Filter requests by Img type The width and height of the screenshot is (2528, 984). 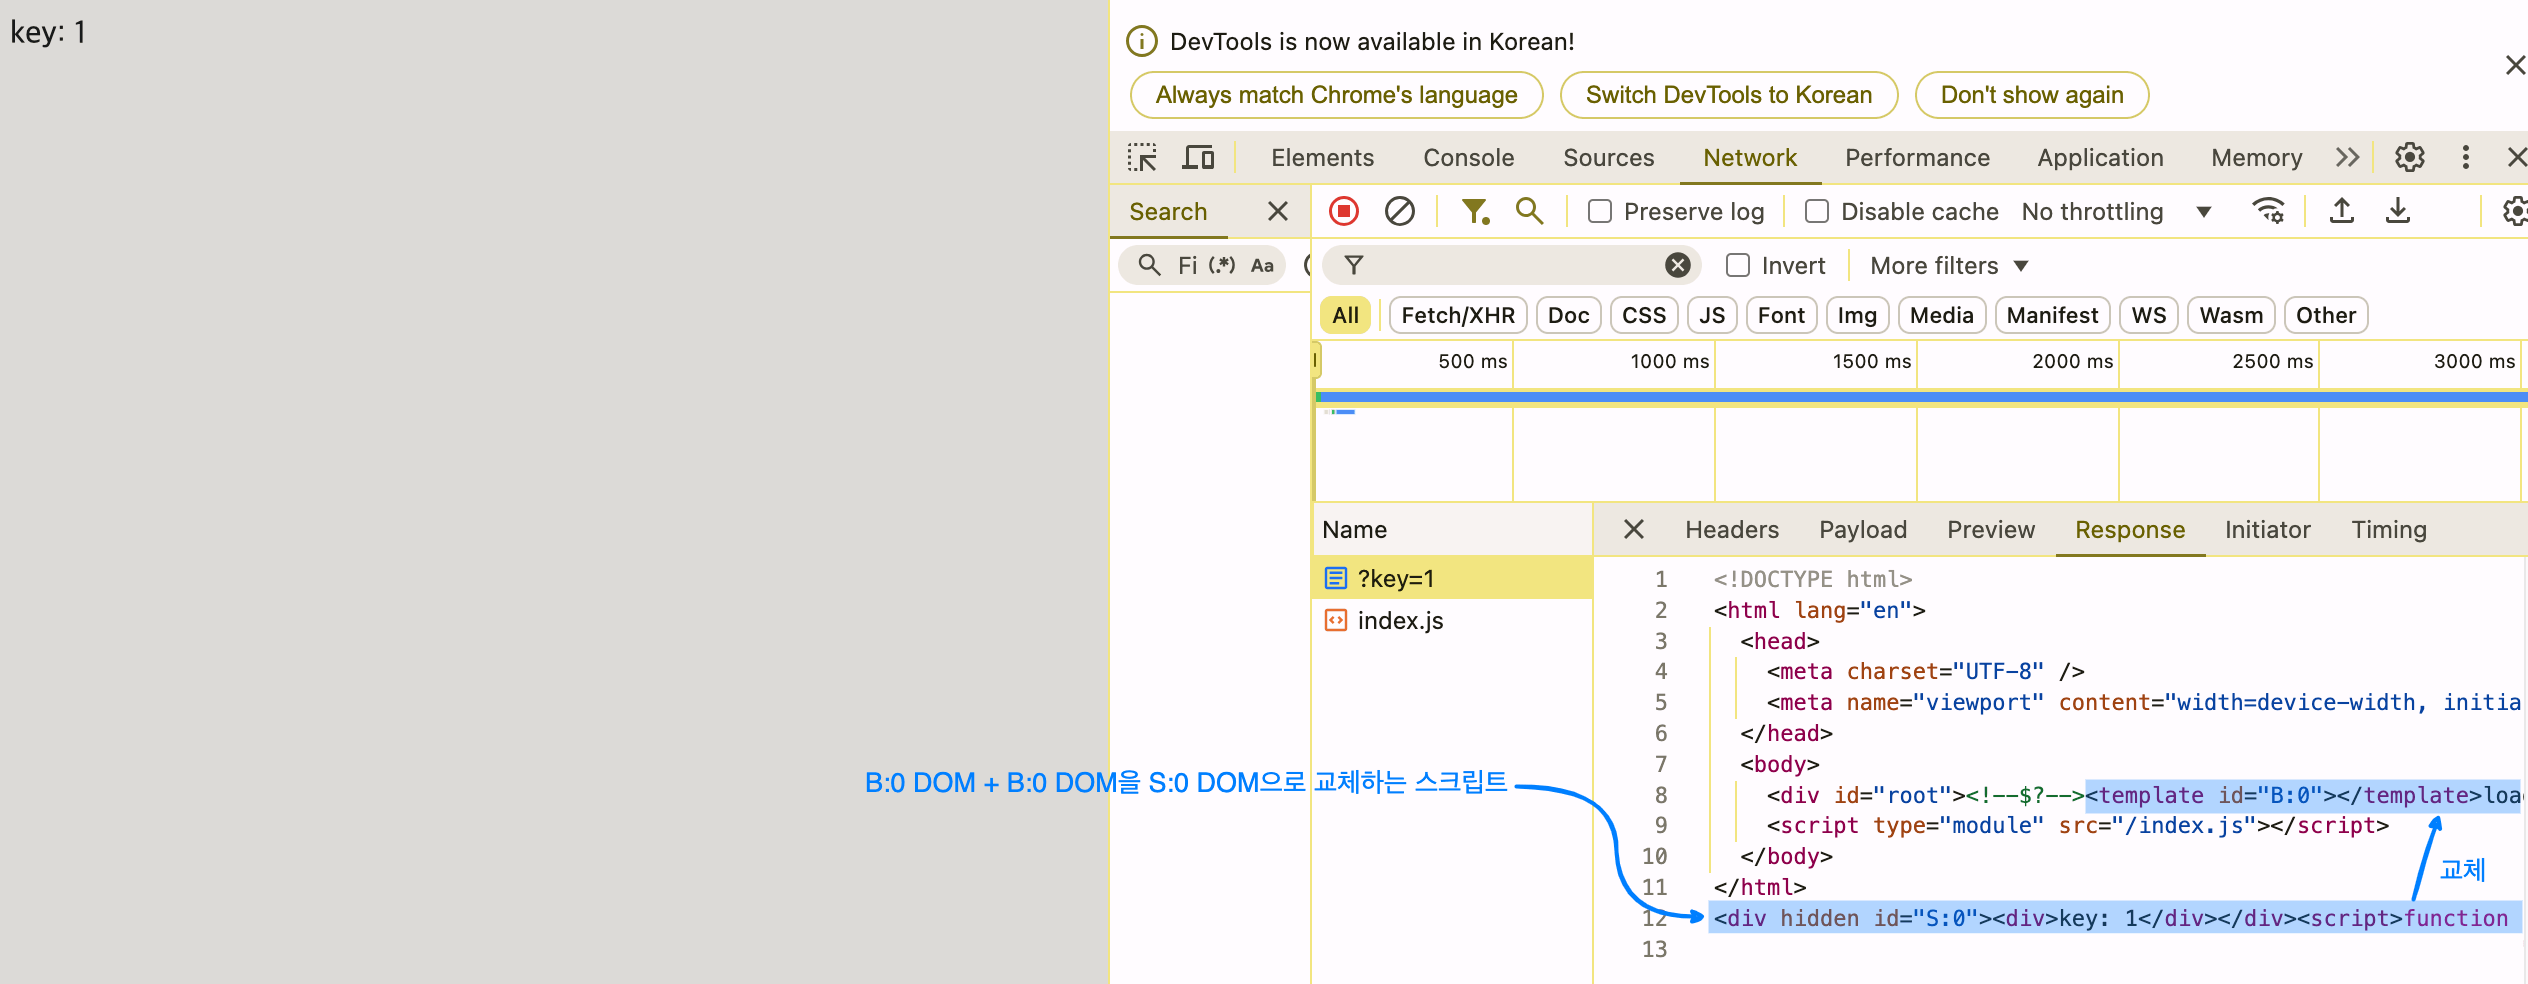pyautogui.click(x=1857, y=315)
